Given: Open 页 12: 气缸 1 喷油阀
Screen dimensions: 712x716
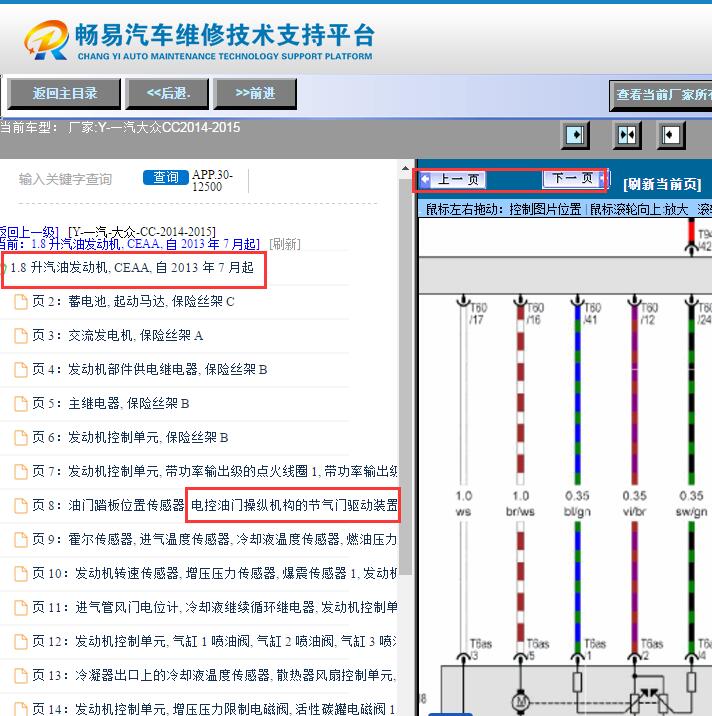Looking at the screenshot, I should click(x=214, y=642).
